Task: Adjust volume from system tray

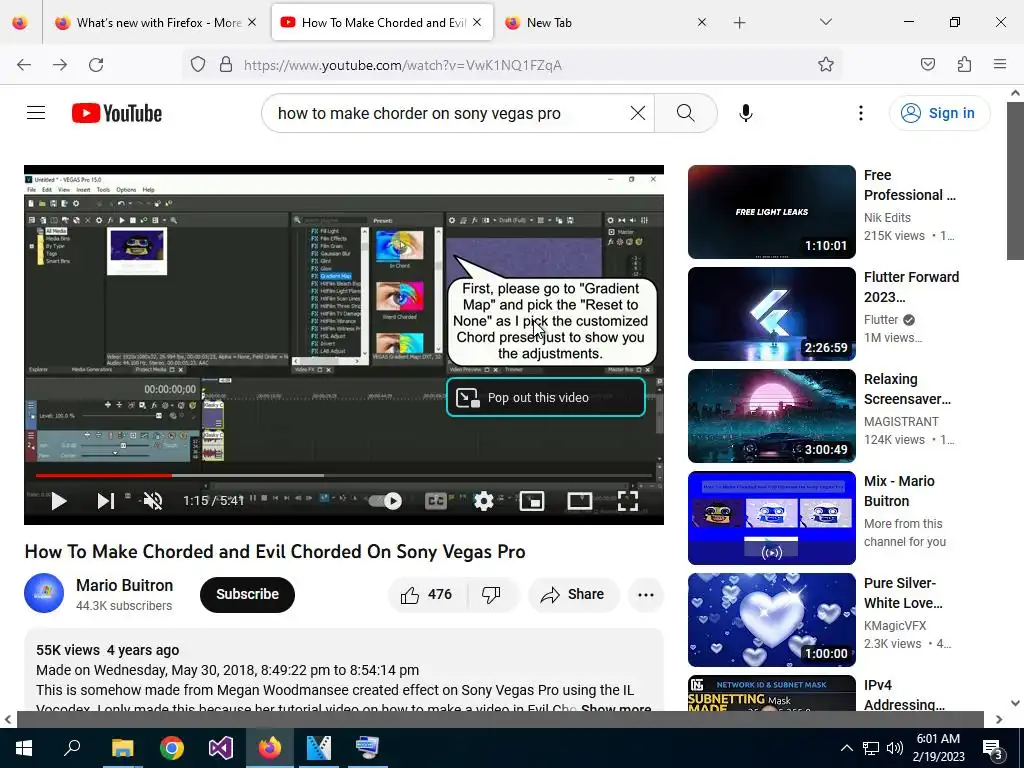Action: pyautogui.click(x=895, y=748)
